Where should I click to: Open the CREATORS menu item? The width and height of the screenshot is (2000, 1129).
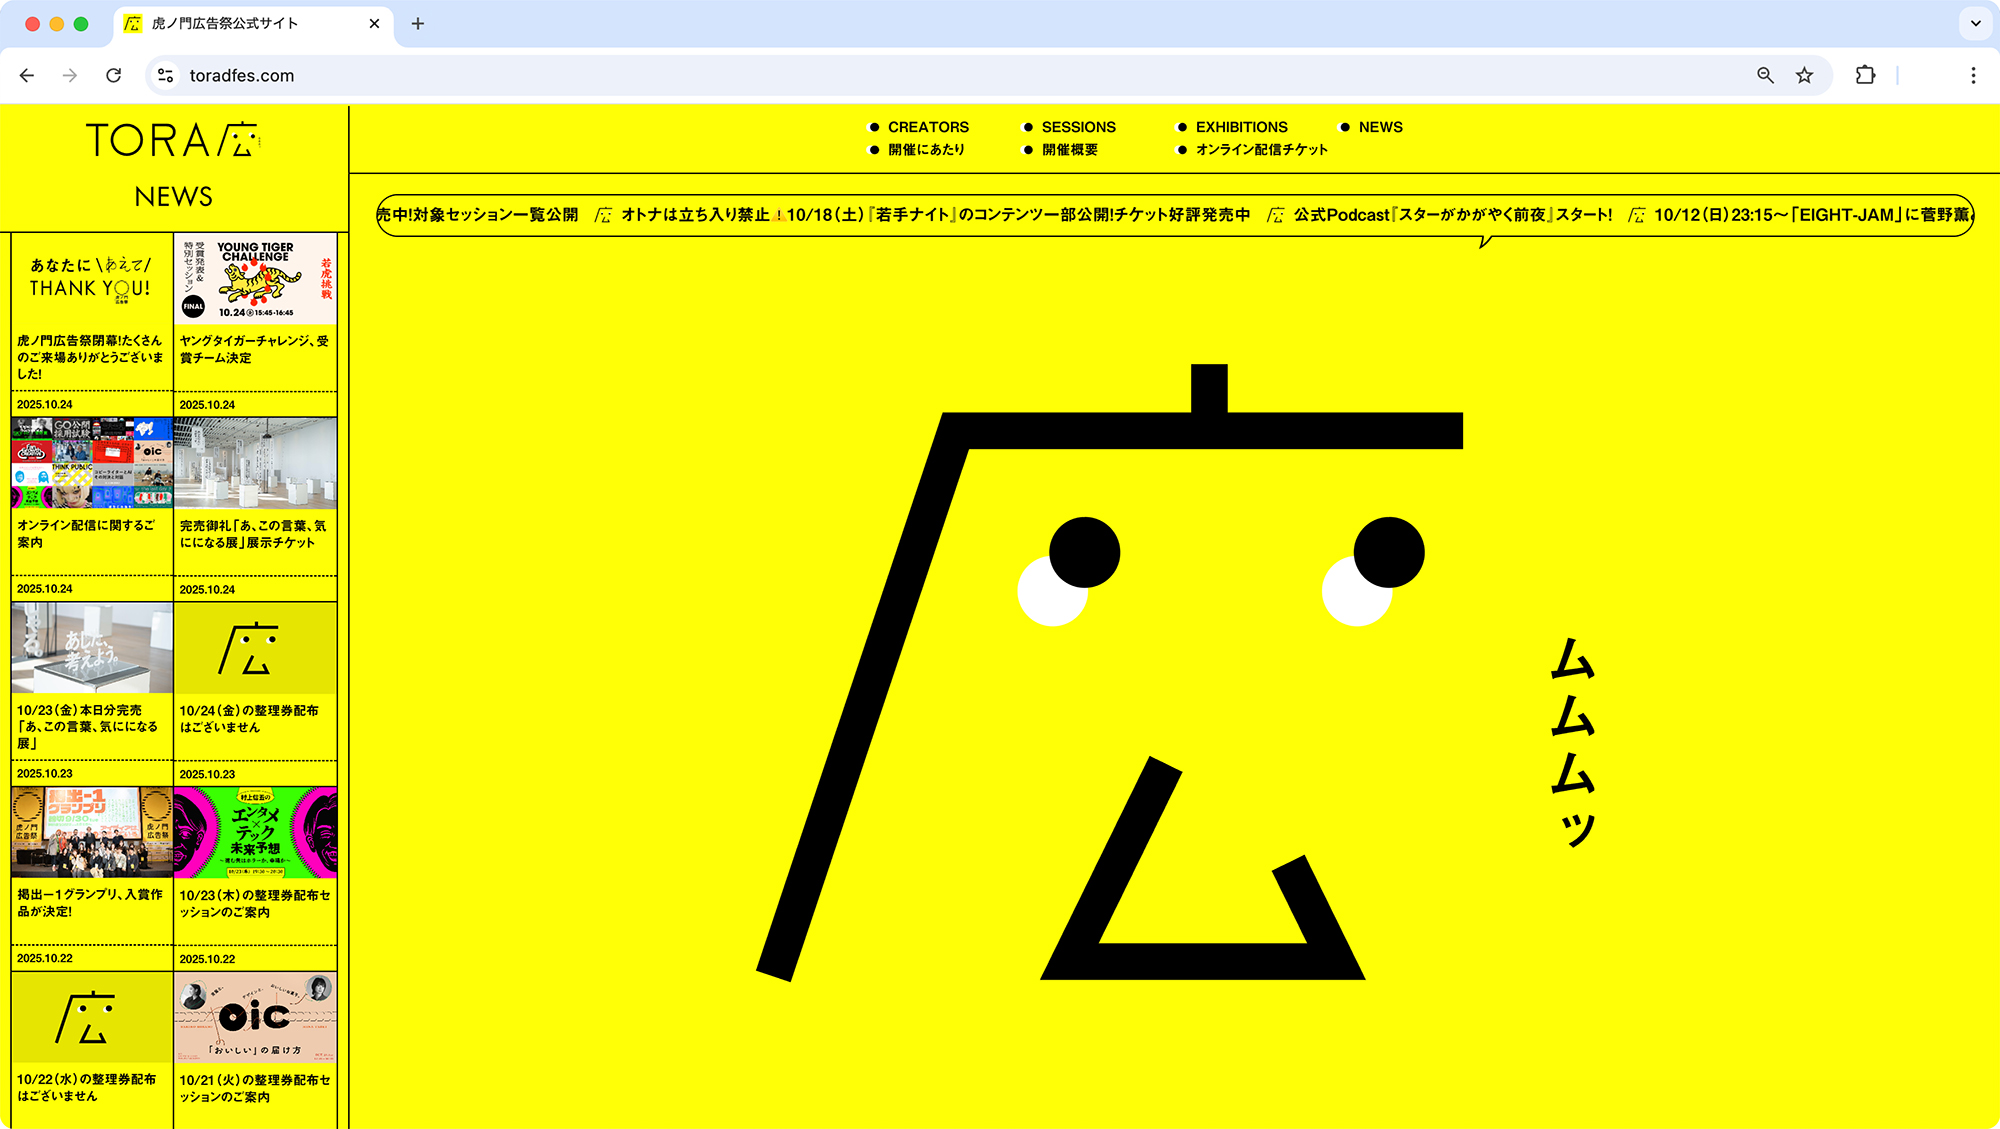point(927,127)
